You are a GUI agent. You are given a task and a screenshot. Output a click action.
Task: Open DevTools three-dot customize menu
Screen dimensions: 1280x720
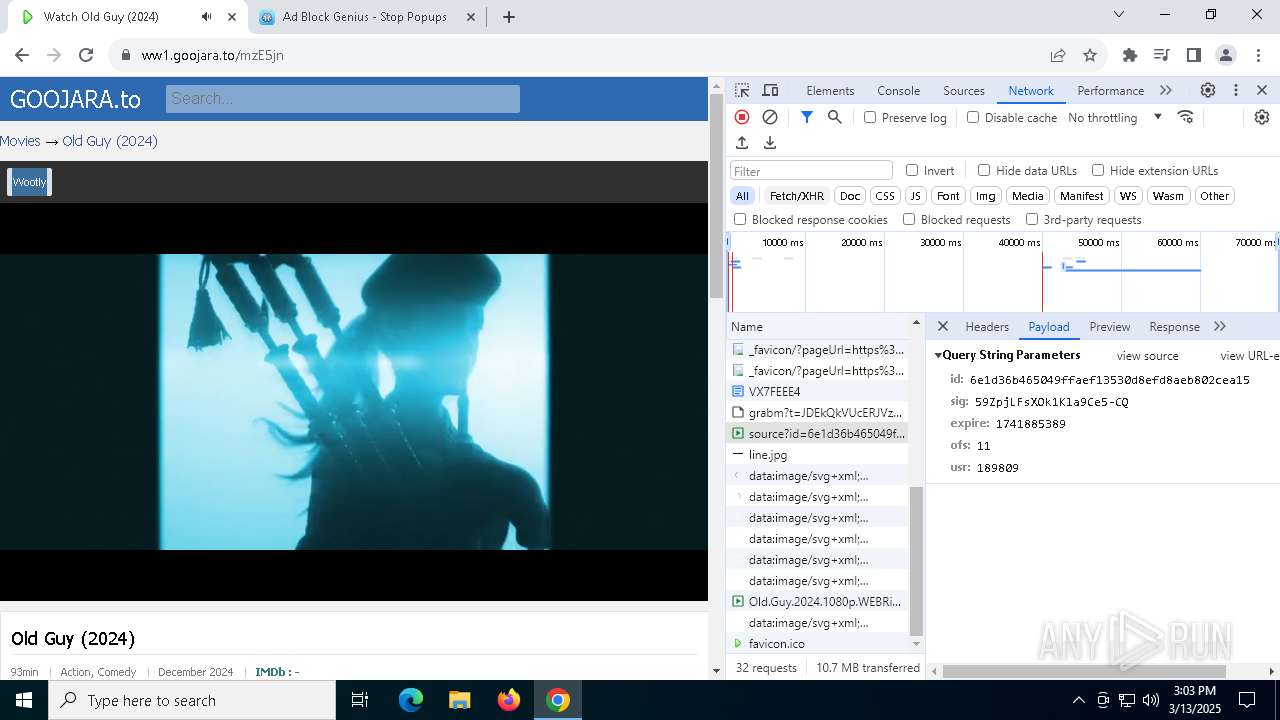[1236, 90]
